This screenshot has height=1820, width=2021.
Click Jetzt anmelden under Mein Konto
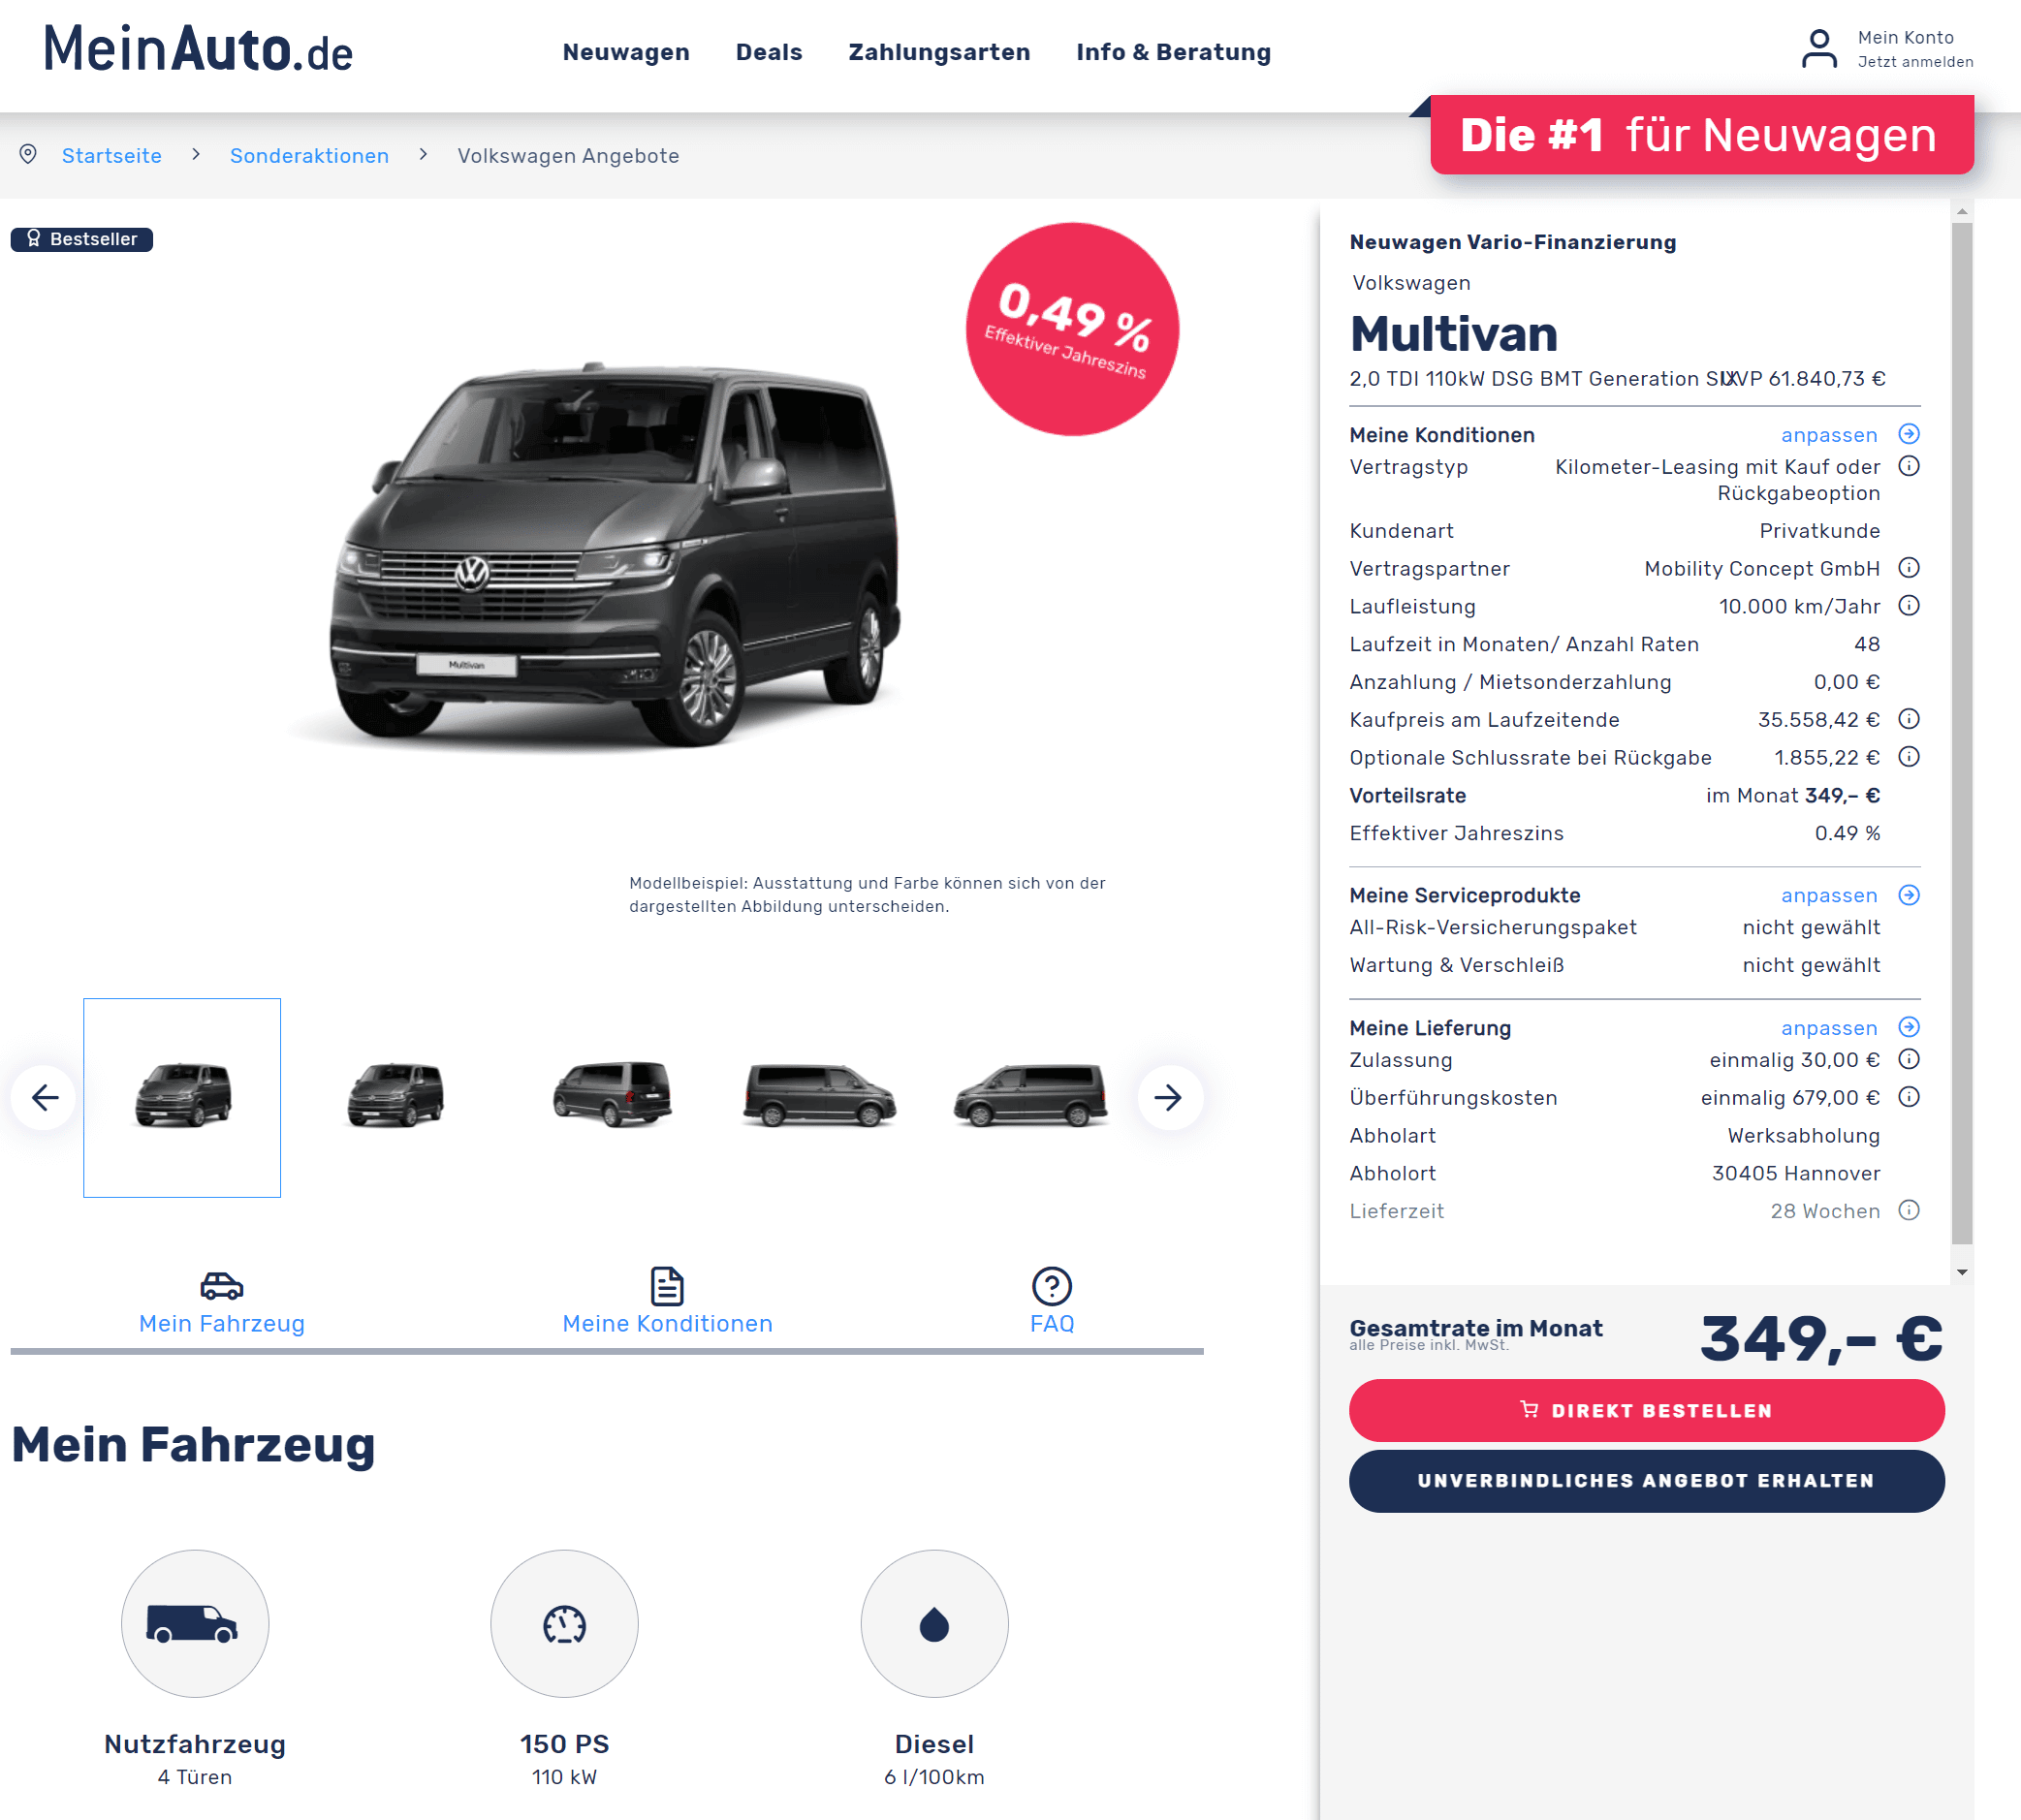1915,62
